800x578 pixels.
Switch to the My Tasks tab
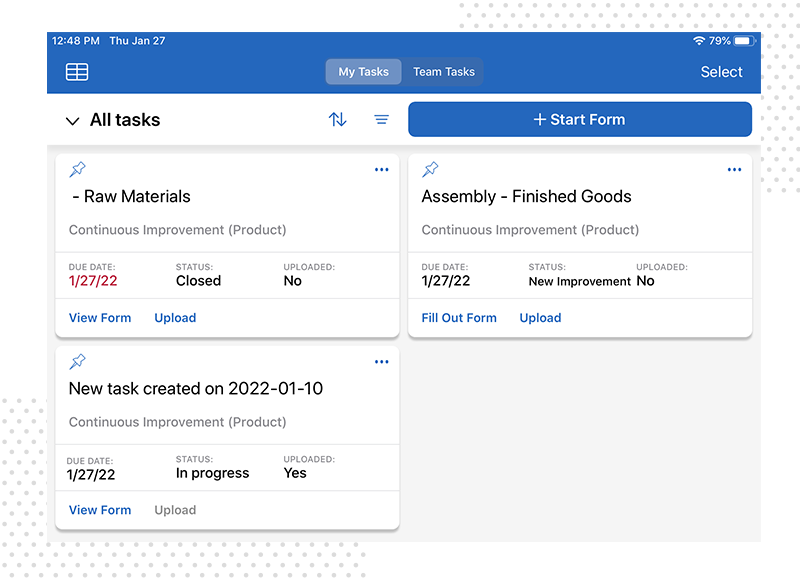(x=363, y=72)
